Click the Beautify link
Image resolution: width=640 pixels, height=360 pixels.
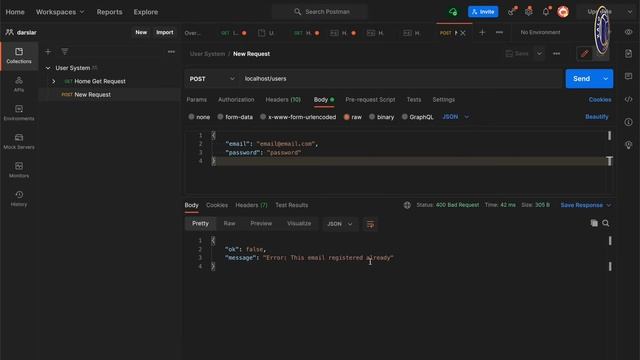pyautogui.click(x=596, y=117)
